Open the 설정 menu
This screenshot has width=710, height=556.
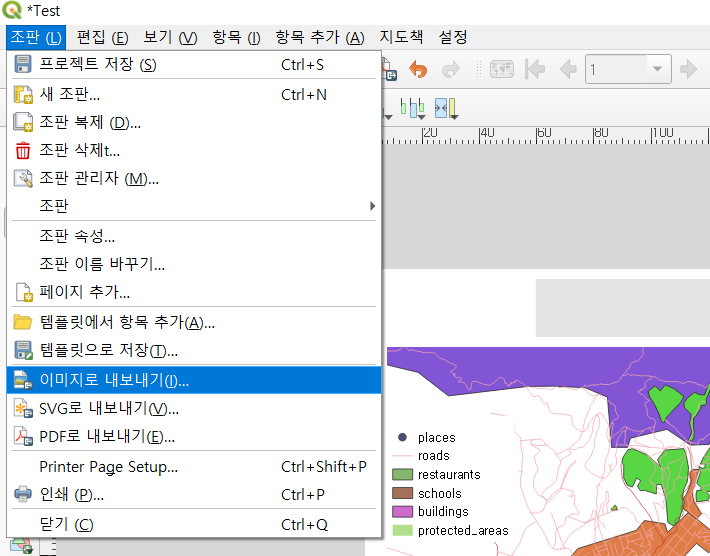click(452, 37)
